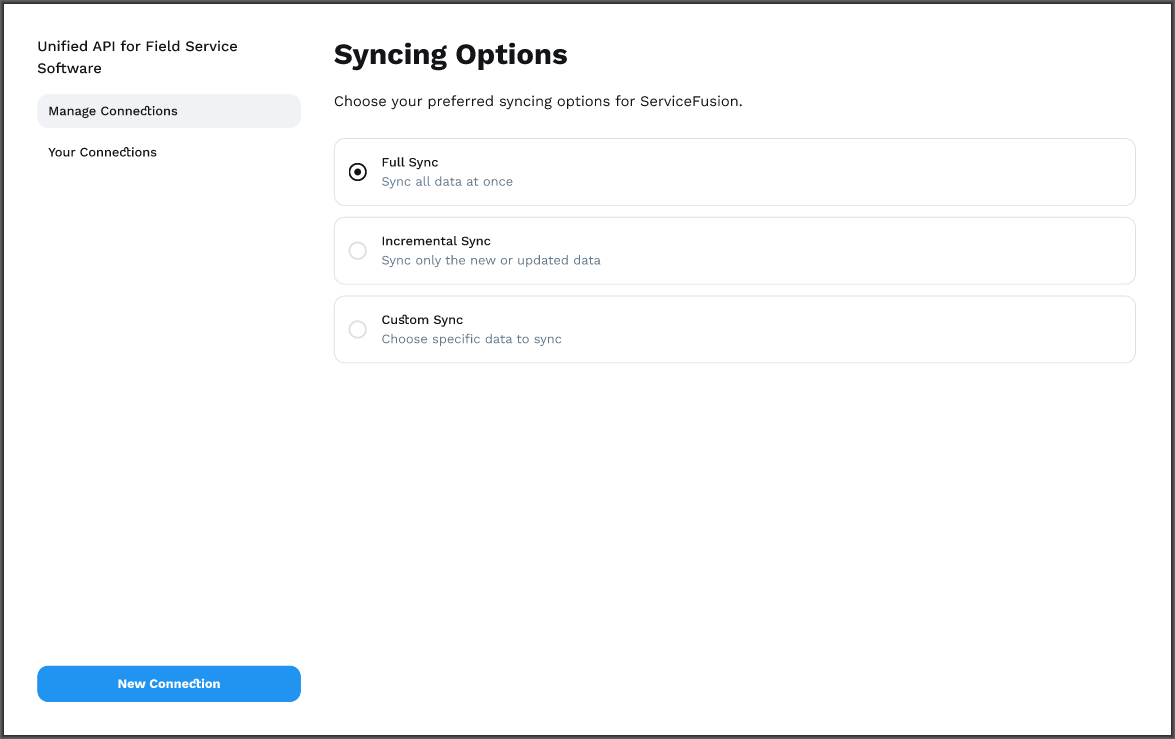Image resolution: width=1175 pixels, height=739 pixels.
Task: Click the Choose specific data to sync description
Action: point(471,339)
